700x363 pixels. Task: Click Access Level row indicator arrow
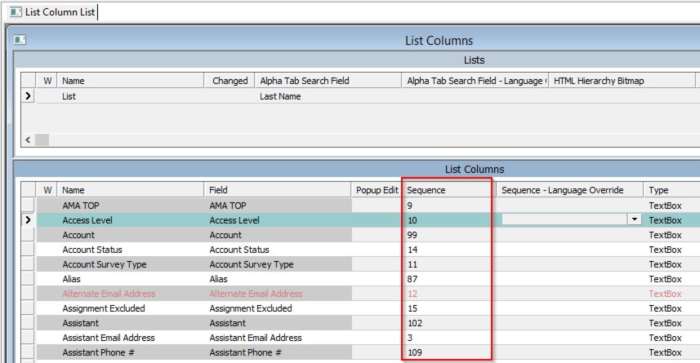[28, 220]
